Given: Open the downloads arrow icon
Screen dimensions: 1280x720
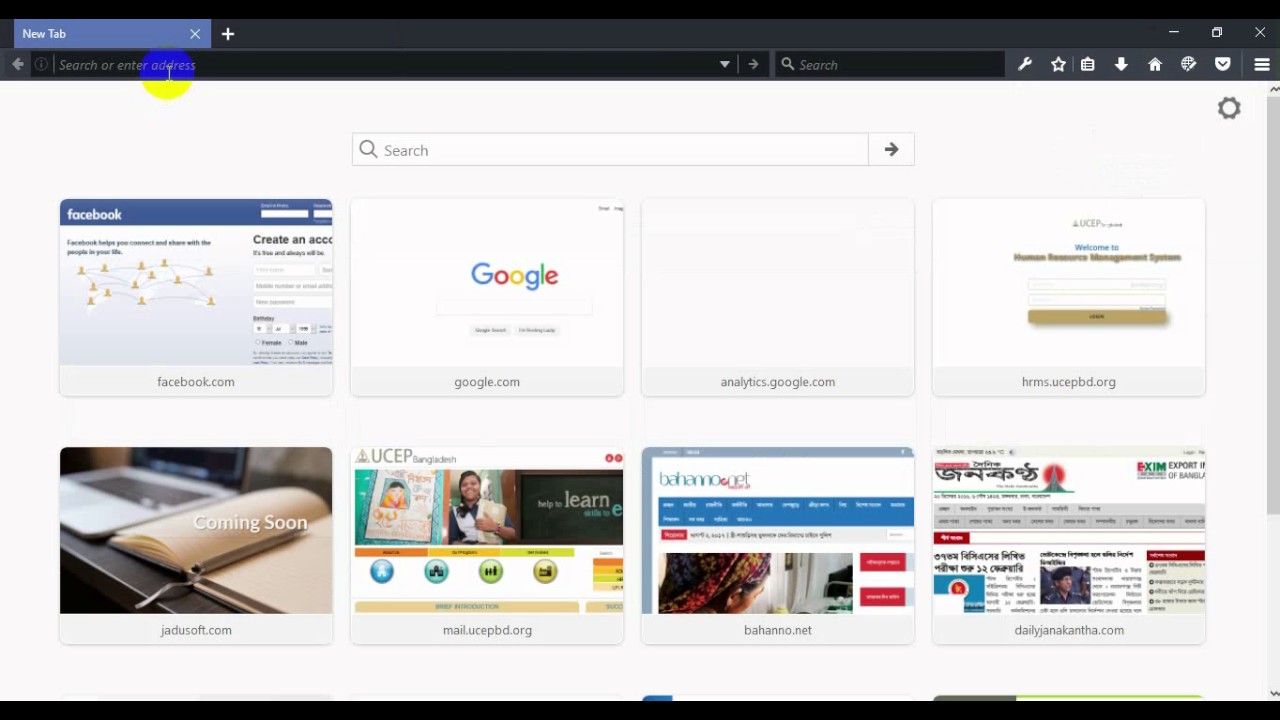Looking at the screenshot, I should (x=1121, y=64).
